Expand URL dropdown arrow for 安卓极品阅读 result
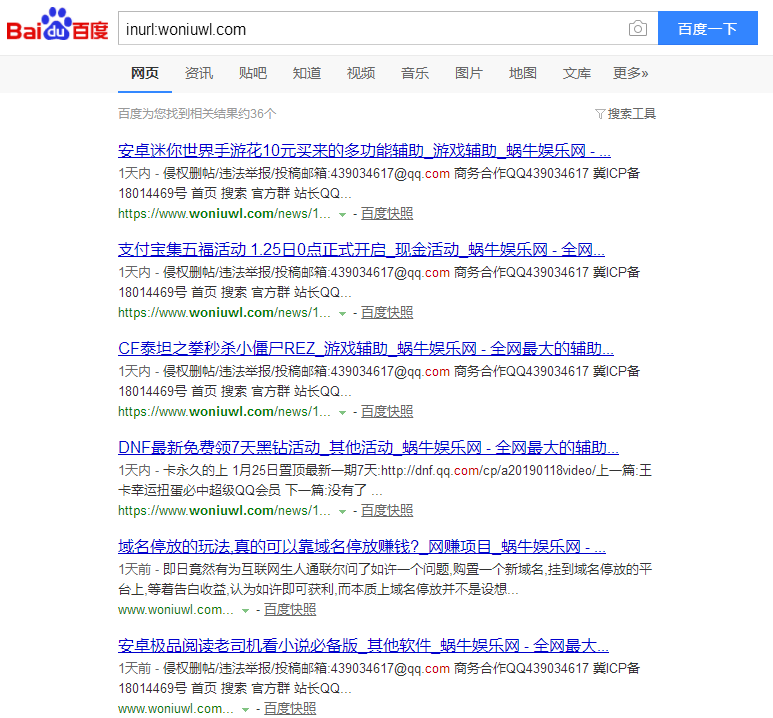 (245, 710)
